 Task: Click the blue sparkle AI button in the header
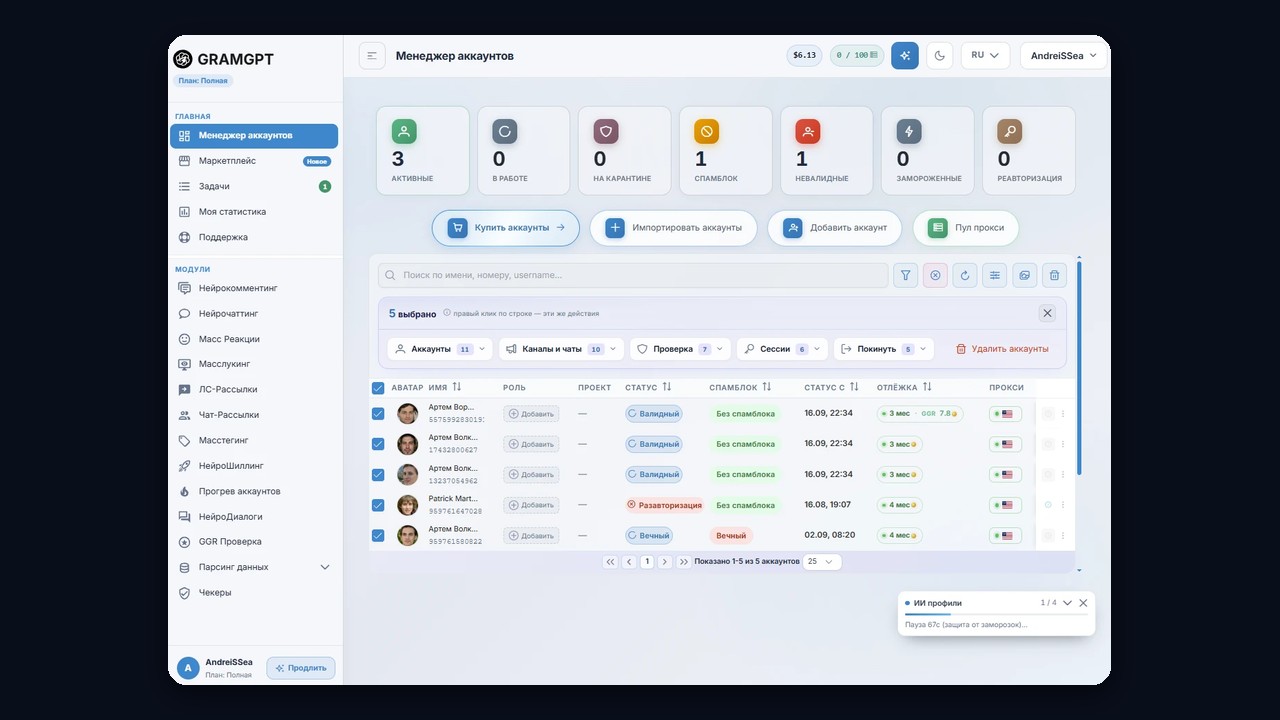coord(905,55)
